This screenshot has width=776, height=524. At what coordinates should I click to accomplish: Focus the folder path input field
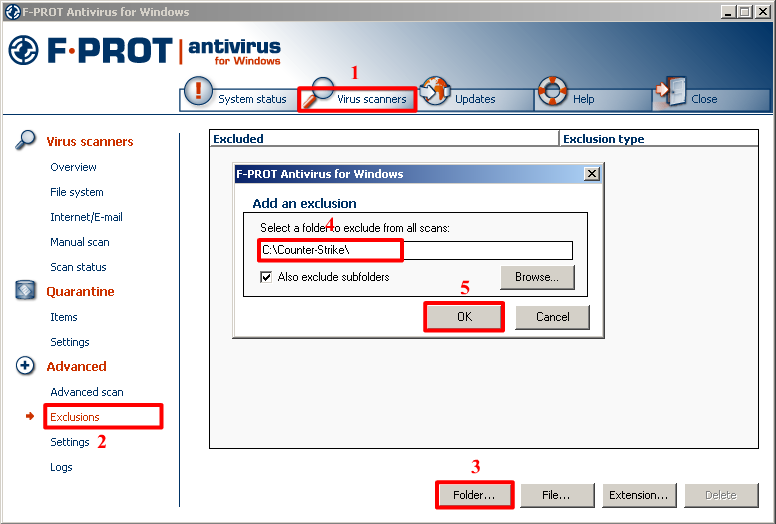click(x=416, y=250)
